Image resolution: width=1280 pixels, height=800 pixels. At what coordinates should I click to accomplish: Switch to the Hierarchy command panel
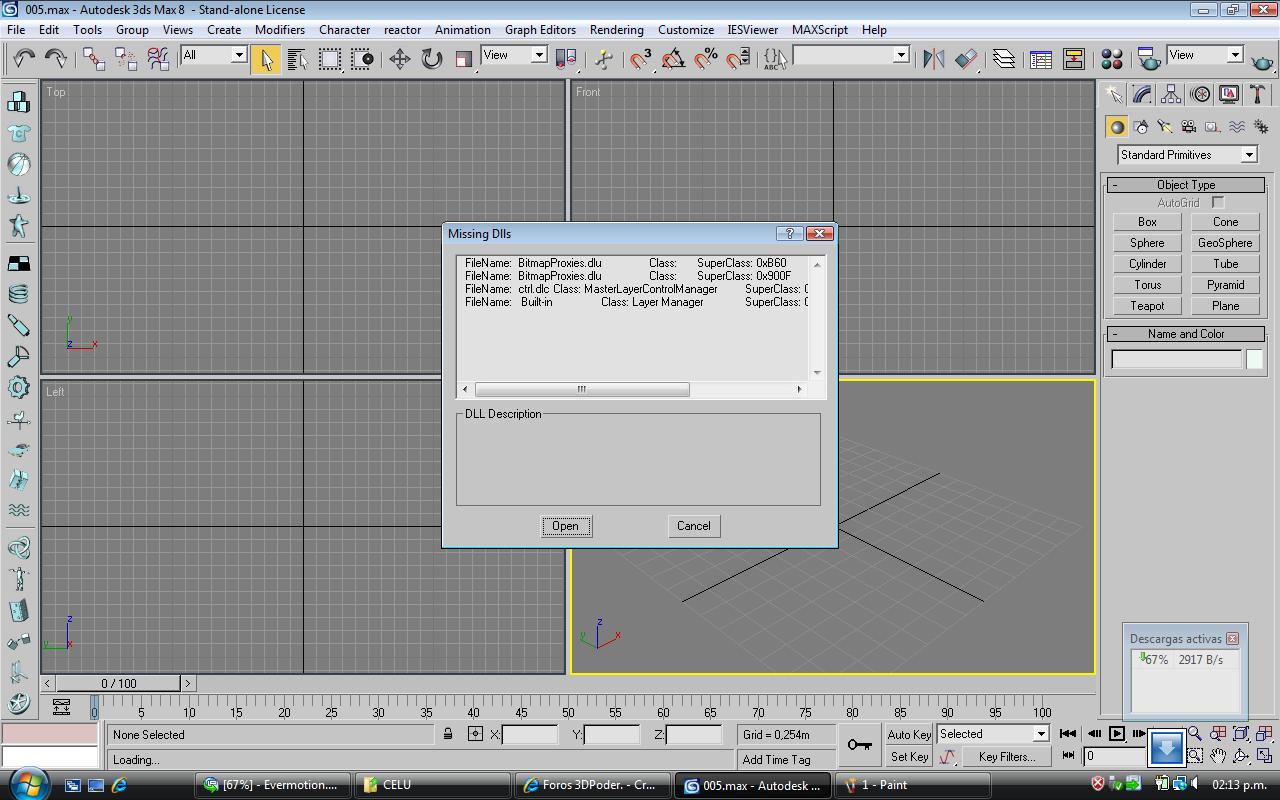click(x=1171, y=94)
